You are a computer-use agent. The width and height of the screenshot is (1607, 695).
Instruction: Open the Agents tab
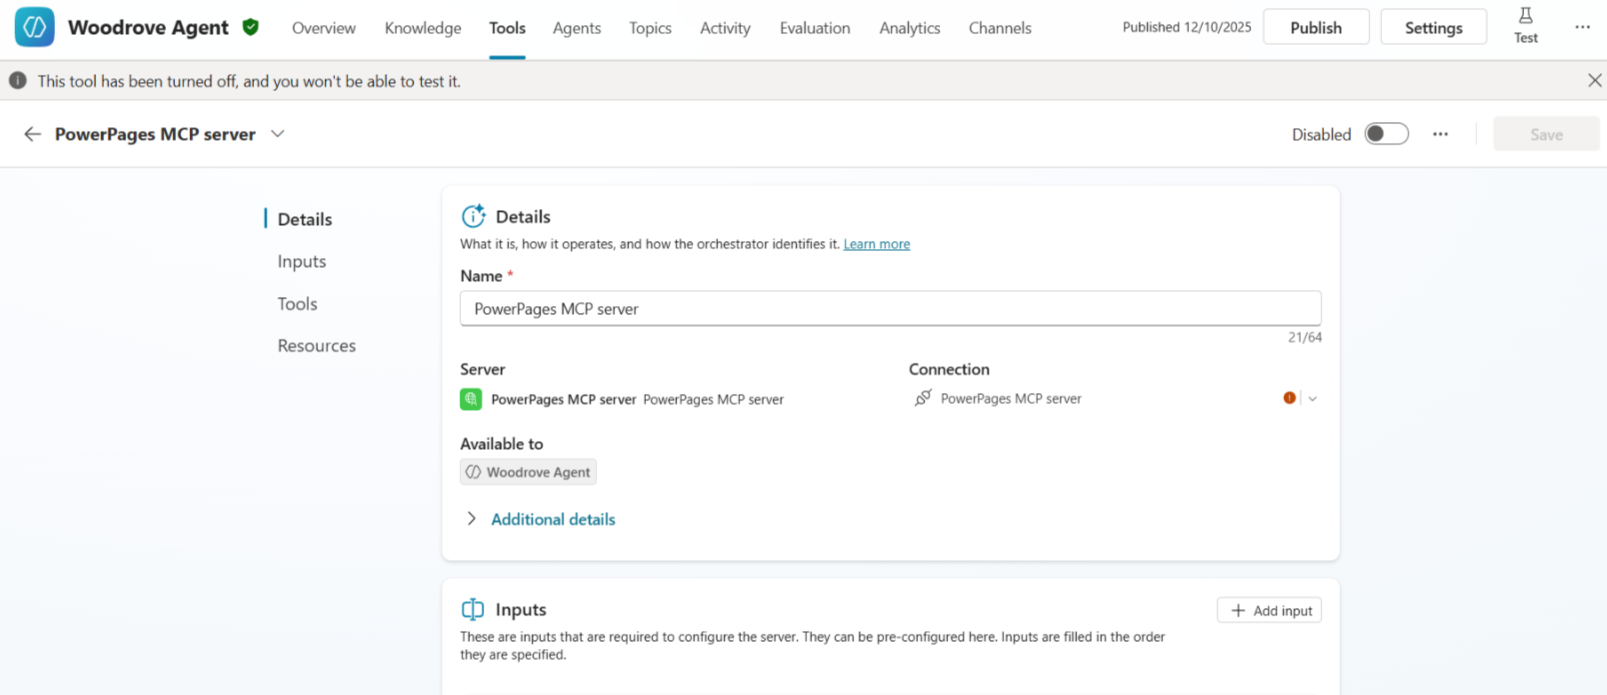pyautogui.click(x=577, y=28)
